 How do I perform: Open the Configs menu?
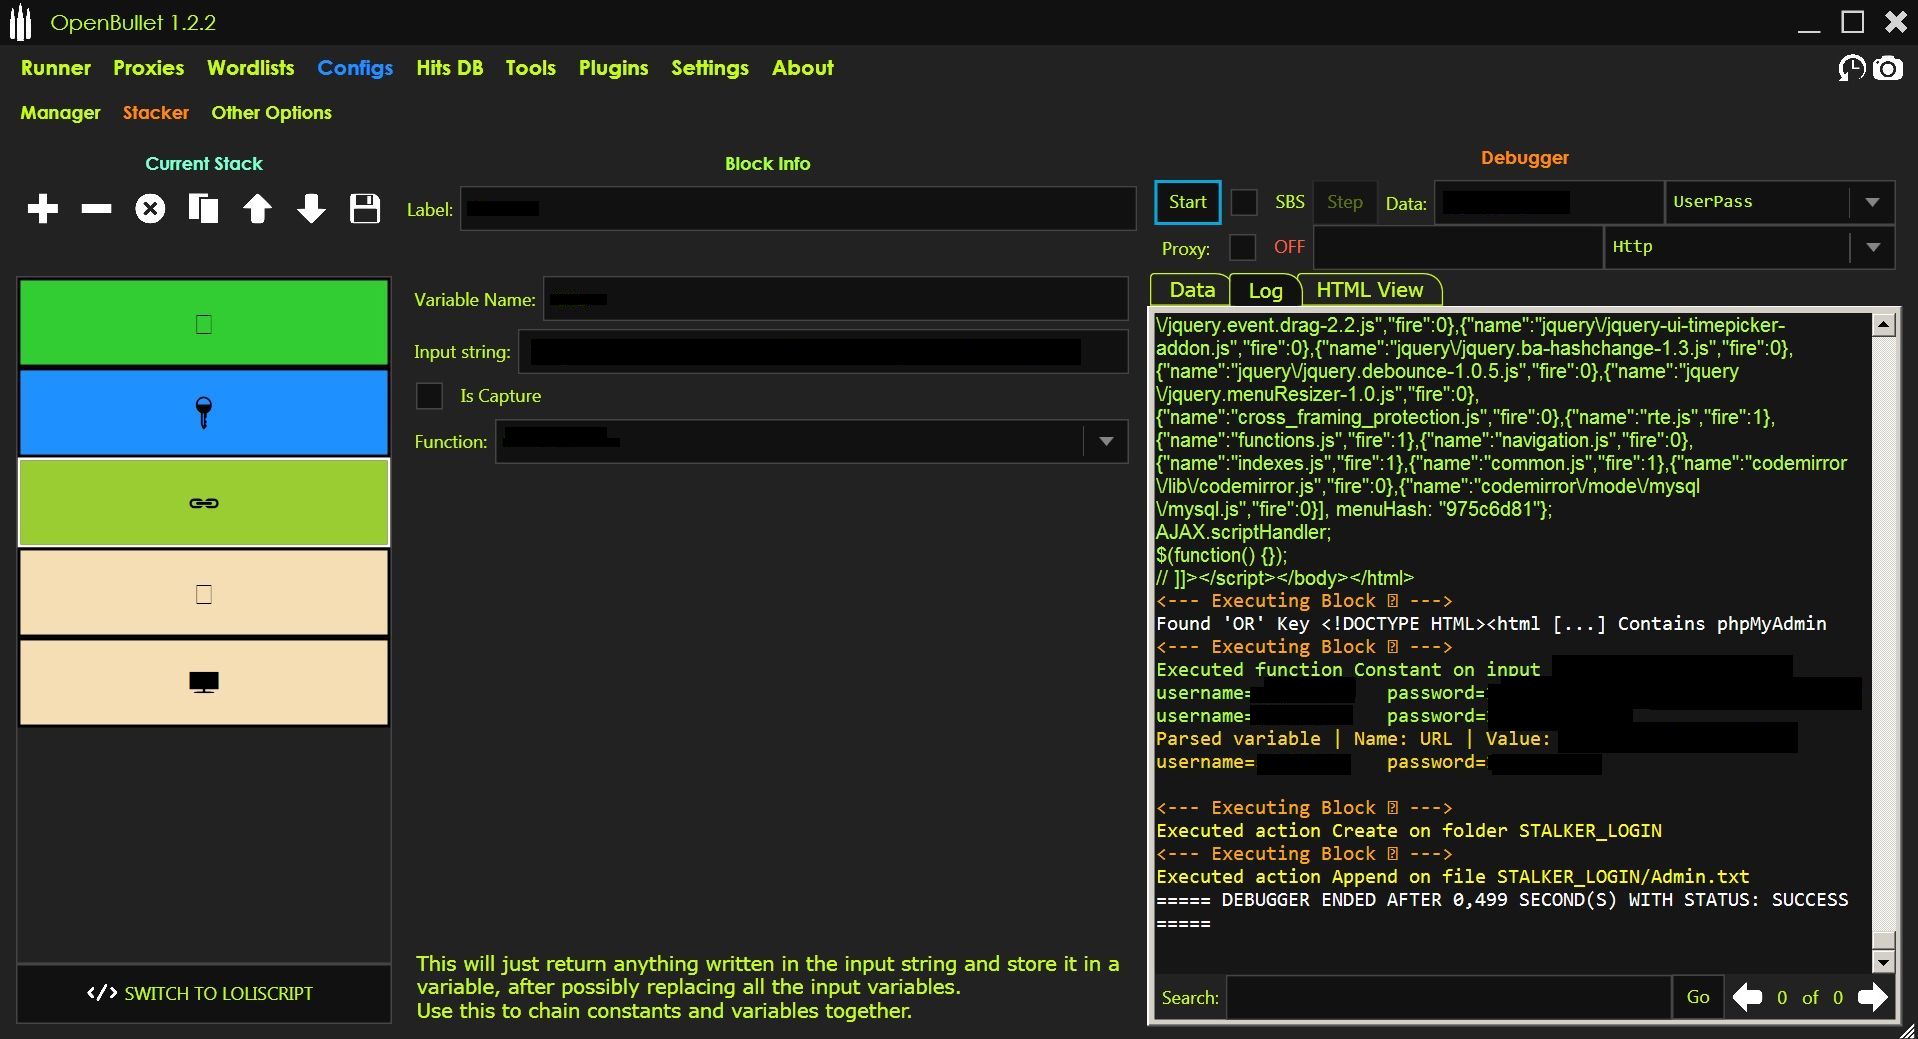355,68
